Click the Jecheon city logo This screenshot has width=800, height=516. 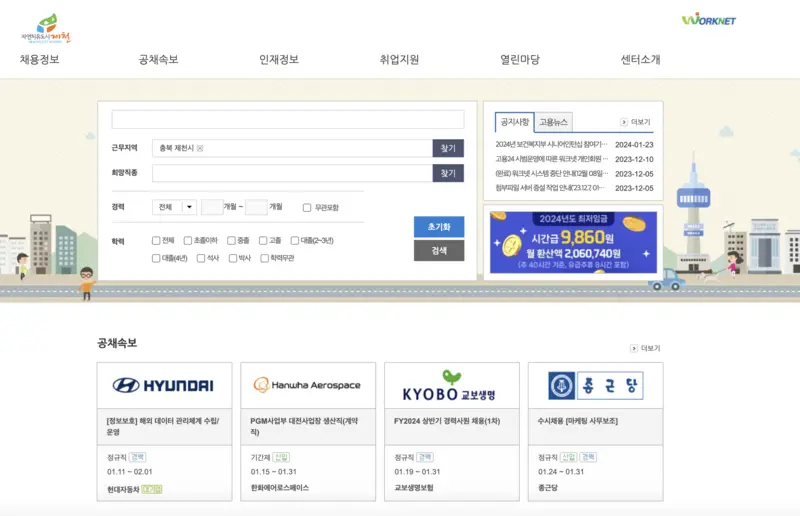click(x=46, y=29)
